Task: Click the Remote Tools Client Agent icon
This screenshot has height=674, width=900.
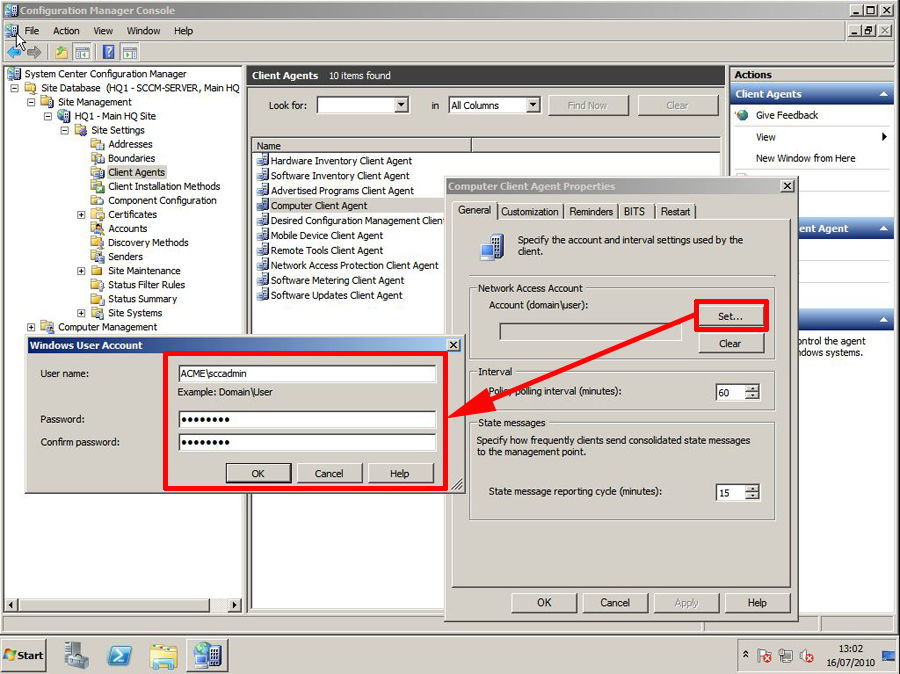Action: [263, 250]
